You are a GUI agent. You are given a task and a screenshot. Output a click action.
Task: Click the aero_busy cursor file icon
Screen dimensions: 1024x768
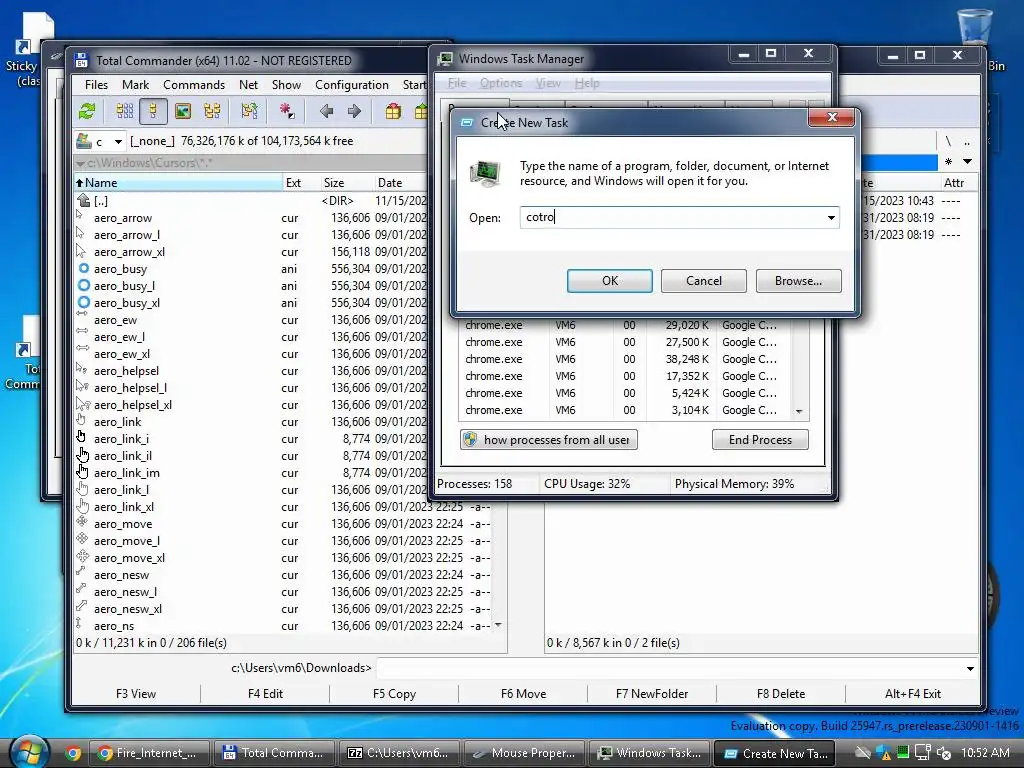click(84, 268)
